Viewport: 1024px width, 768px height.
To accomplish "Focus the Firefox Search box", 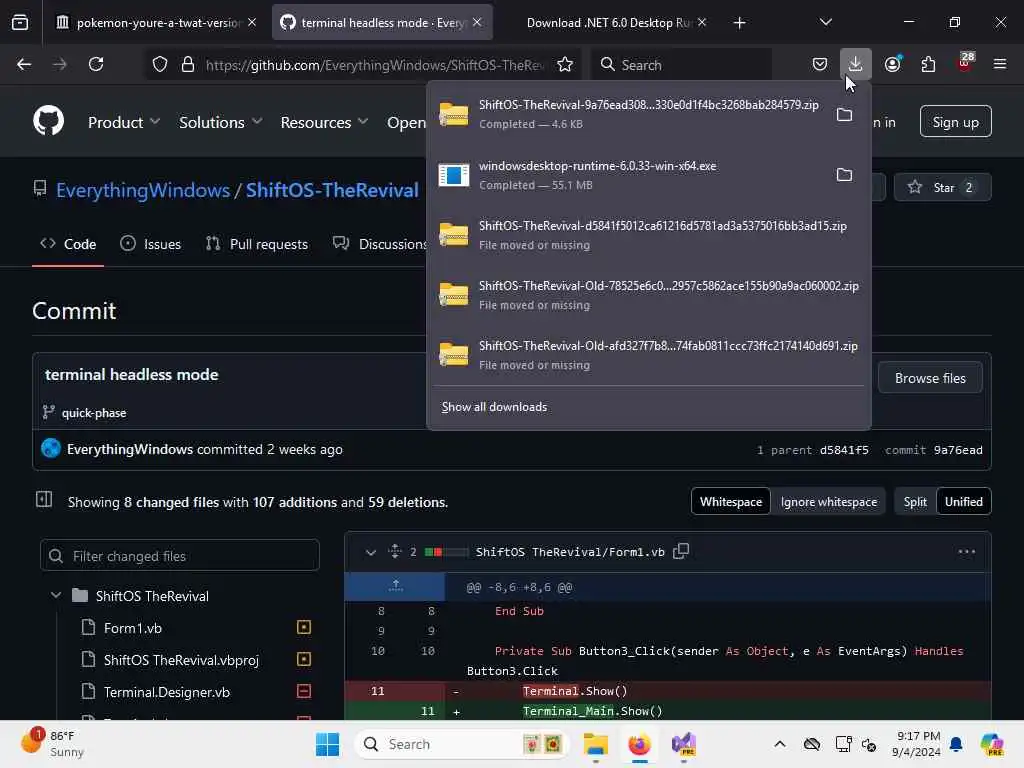I will tap(681, 64).
